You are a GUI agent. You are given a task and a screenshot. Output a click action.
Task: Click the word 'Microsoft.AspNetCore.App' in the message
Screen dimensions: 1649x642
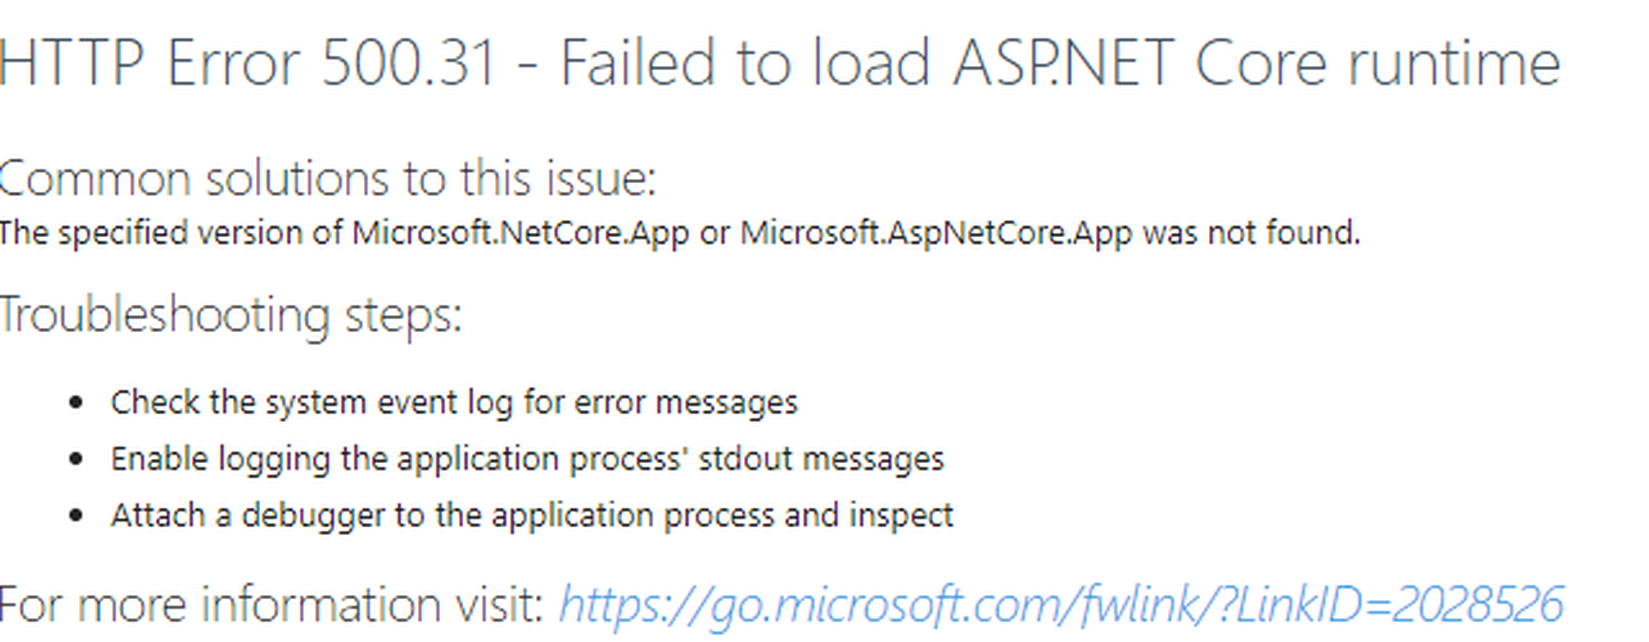(x=936, y=233)
